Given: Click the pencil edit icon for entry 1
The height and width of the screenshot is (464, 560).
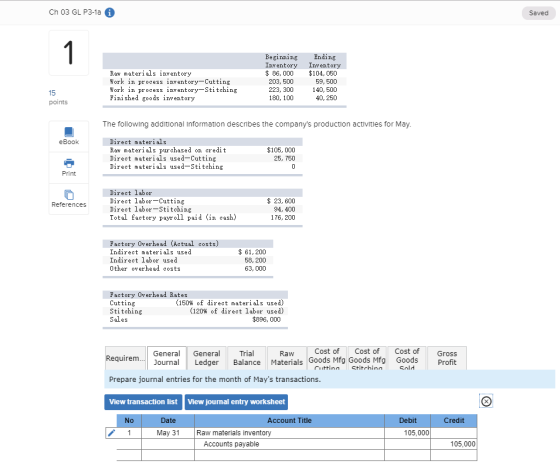Looking at the screenshot, I should click(x=111, y=433).
